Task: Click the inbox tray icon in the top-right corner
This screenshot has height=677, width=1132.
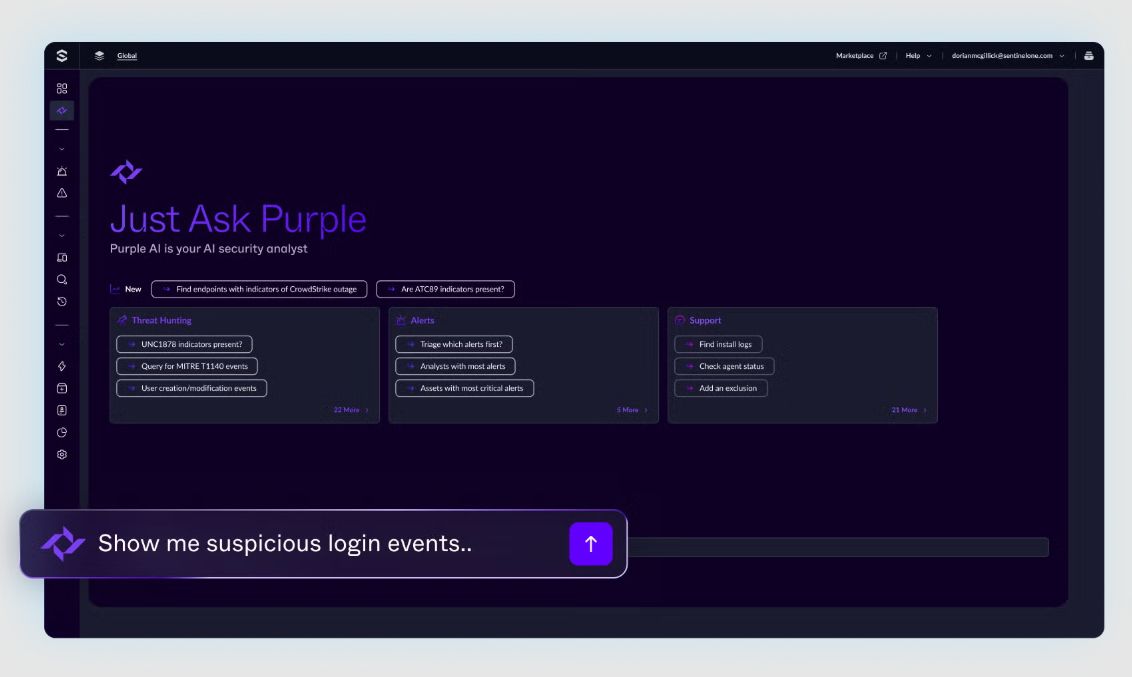Action: pyautogui.click(x=1088, y=56)
